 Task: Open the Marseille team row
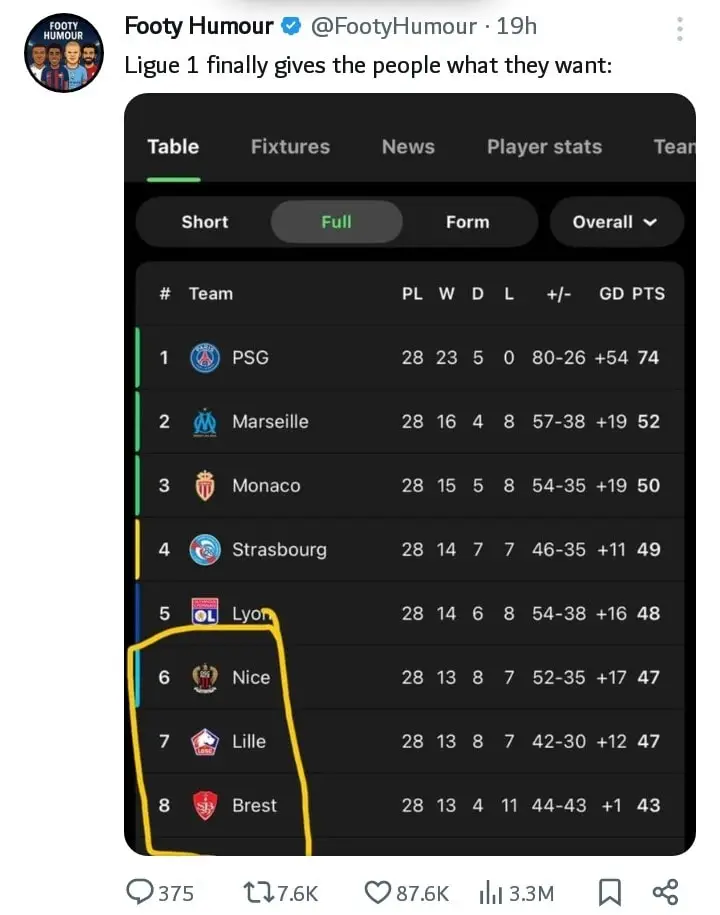point(410,421)
